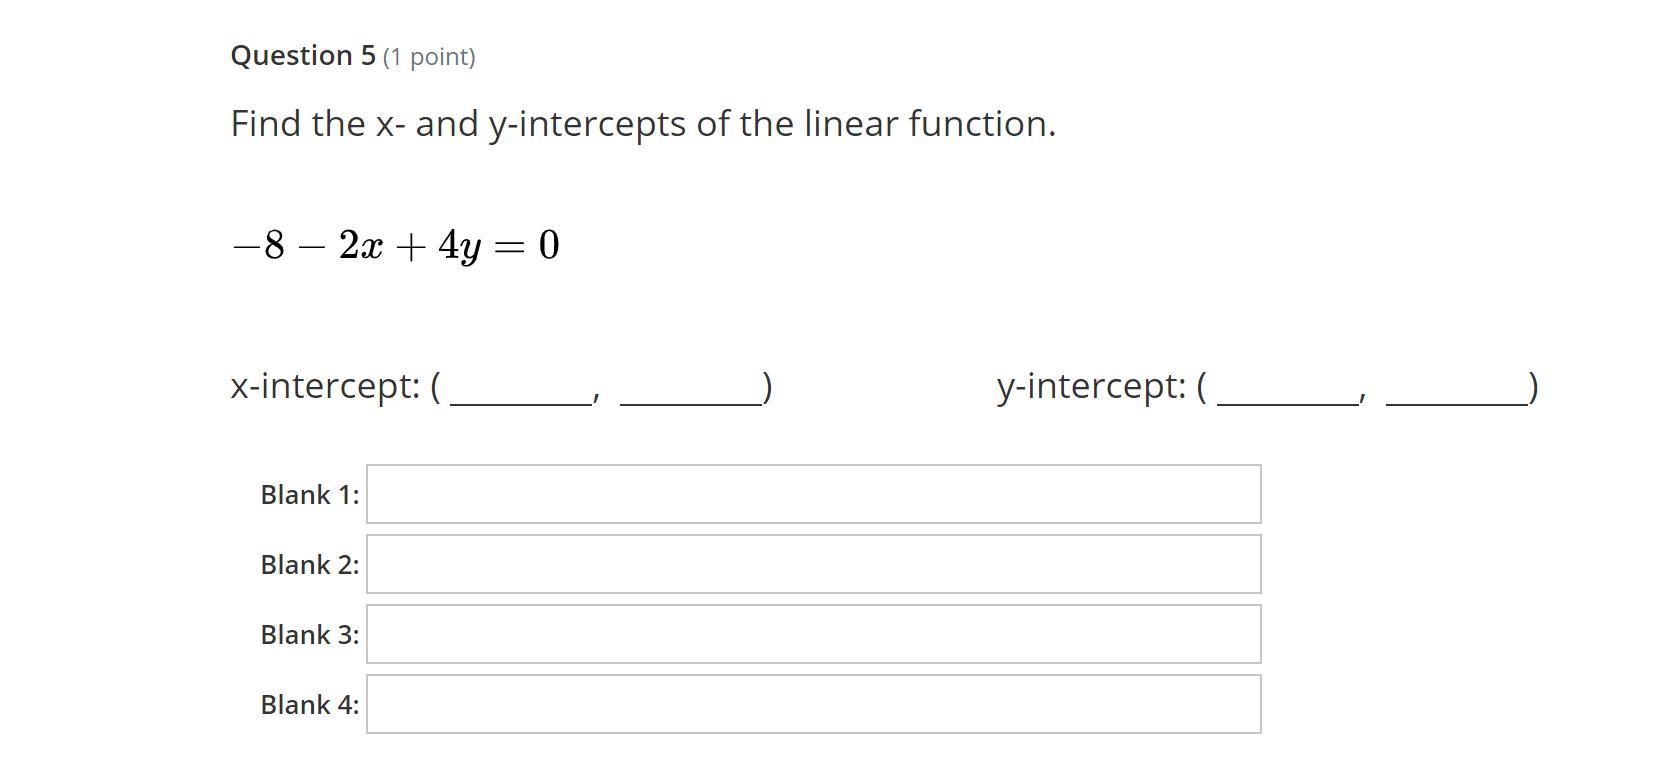
Task: Click the "x-intercept:" label text
Action: 326,386
